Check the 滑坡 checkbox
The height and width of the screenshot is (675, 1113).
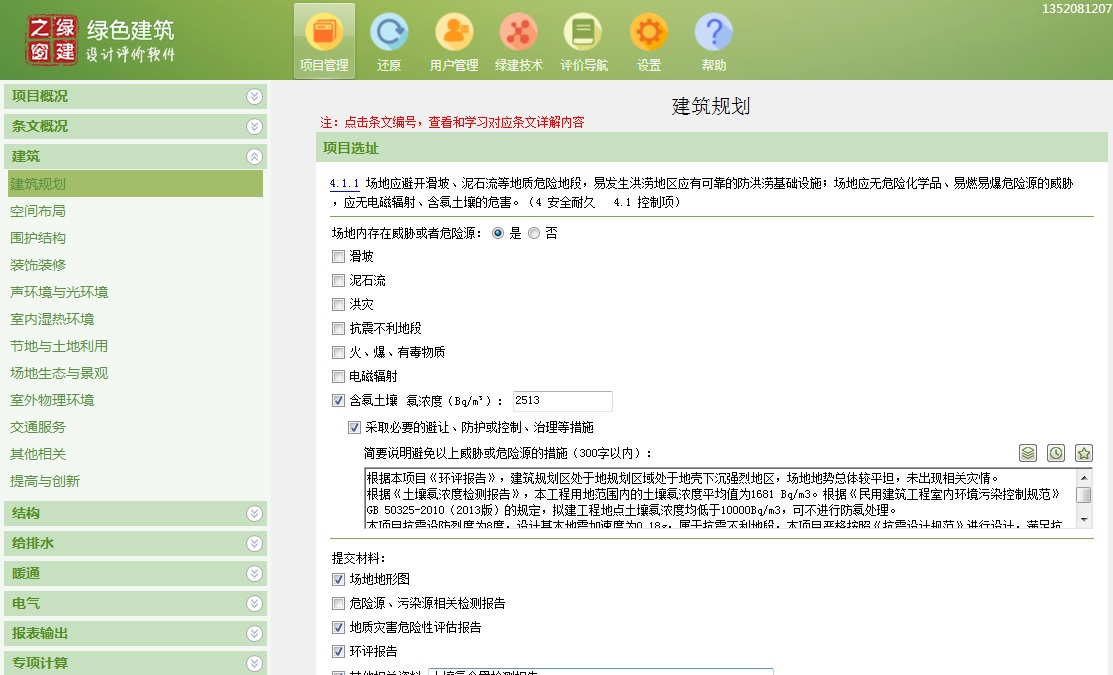point(338,257)
